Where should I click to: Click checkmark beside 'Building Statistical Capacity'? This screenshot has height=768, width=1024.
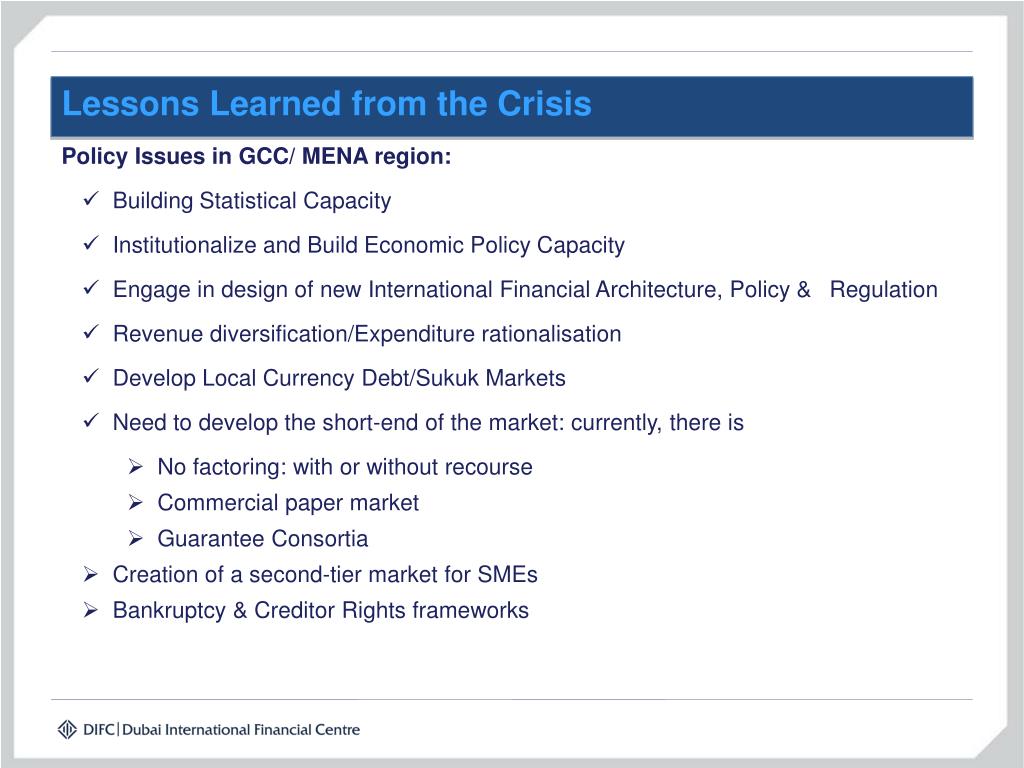click(91, 198)
